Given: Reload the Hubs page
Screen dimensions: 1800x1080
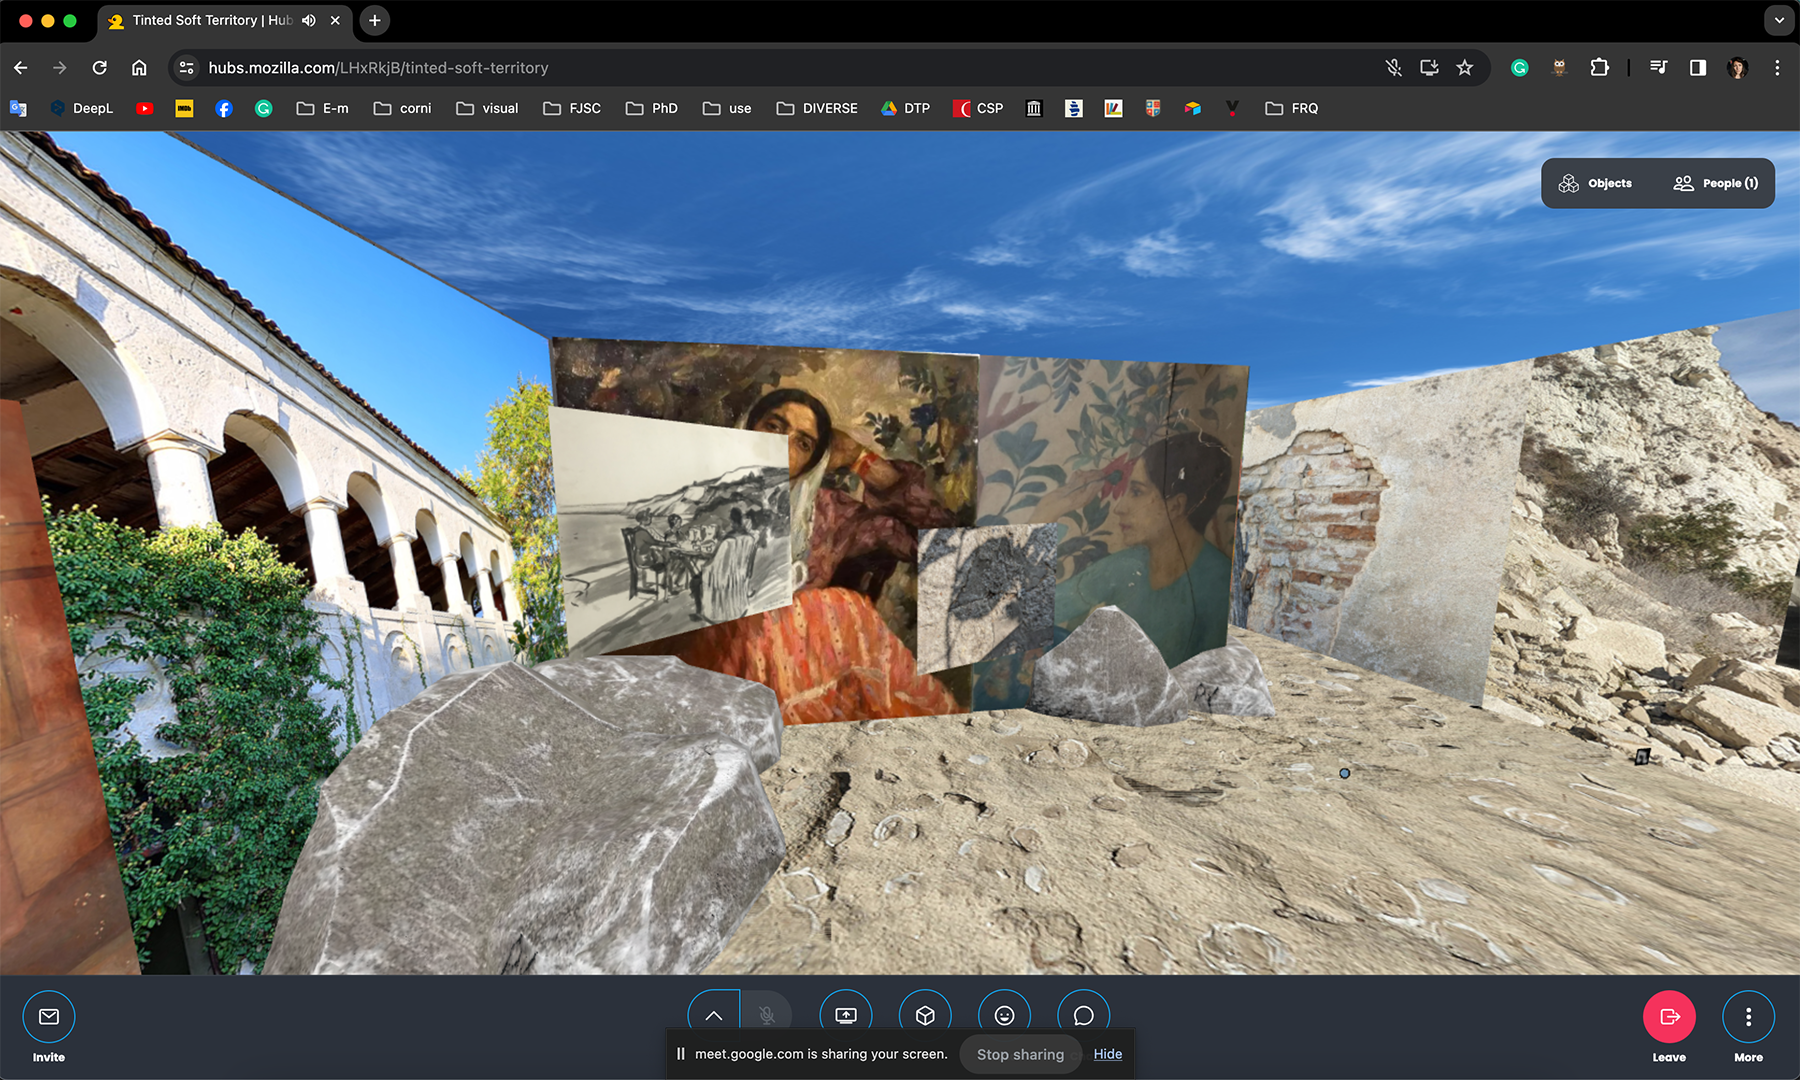Looking at the screenshot, I should (99, 68).
